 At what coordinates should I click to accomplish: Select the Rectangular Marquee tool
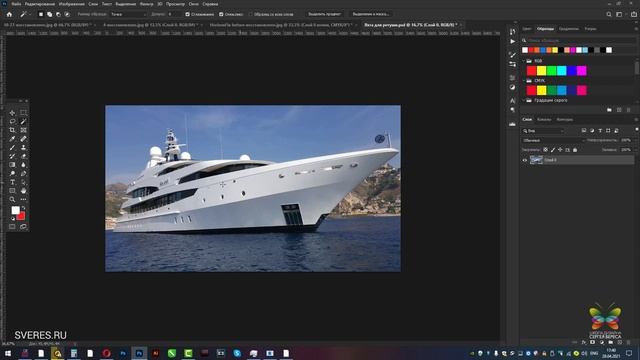pyautogui.click(x=23, y=113)
